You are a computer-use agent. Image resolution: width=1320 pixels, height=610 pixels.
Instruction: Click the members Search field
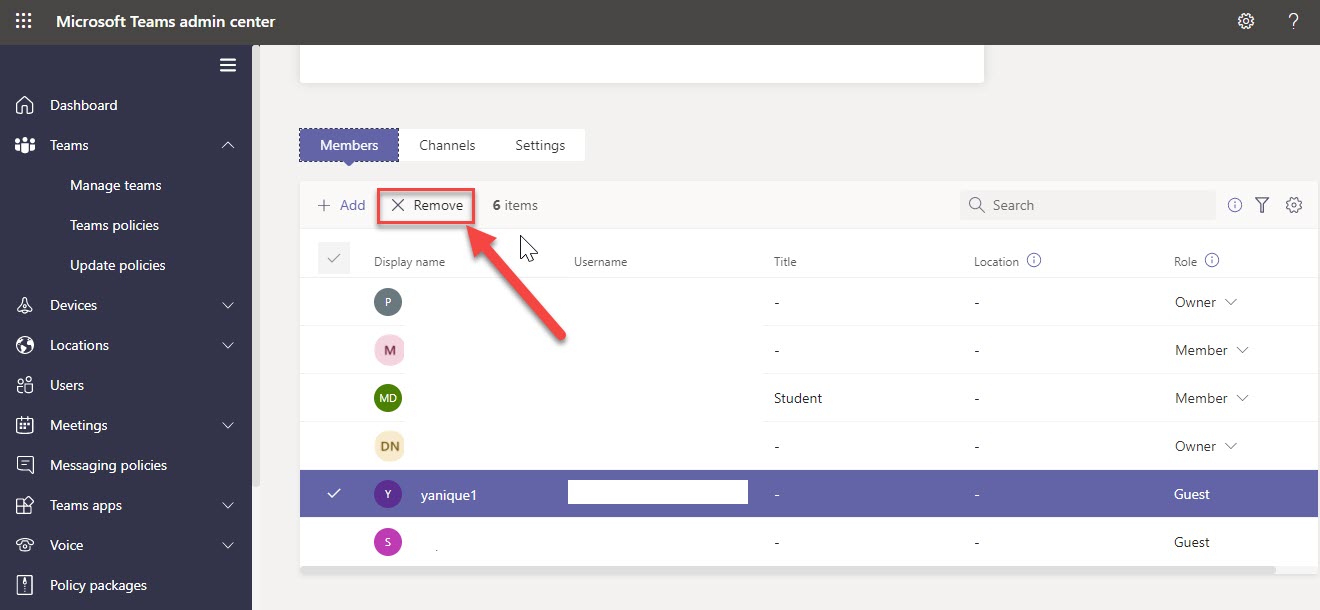[1088, 205]
